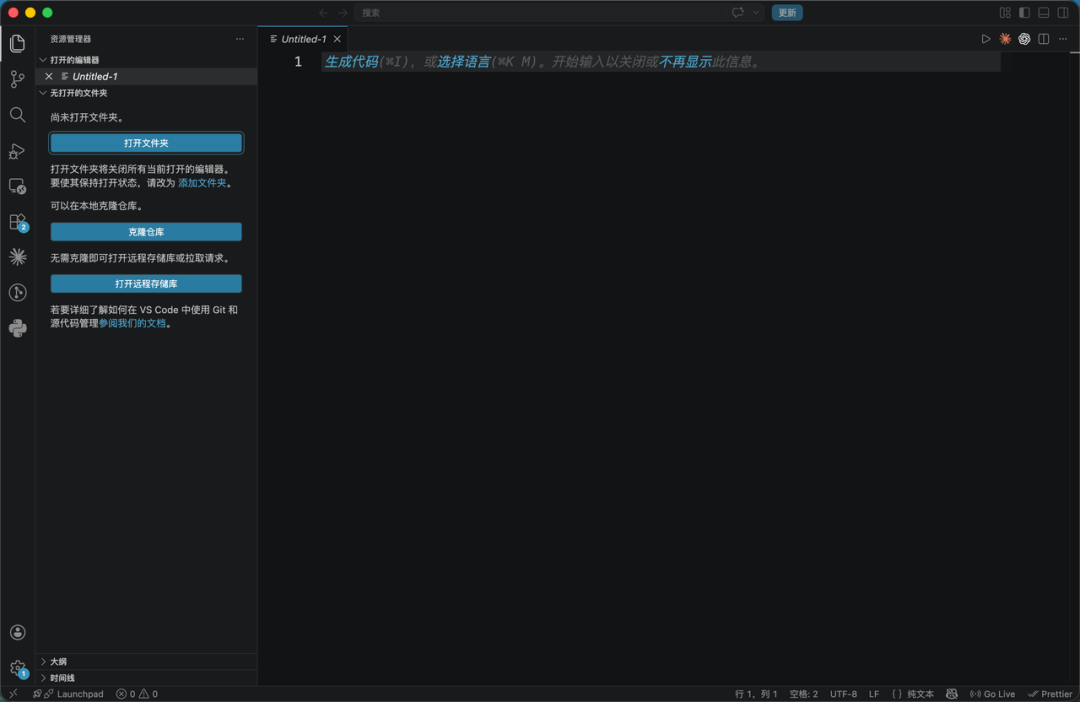Open the Python extension view
The image size is (1080, 702).
click(17, 328)
